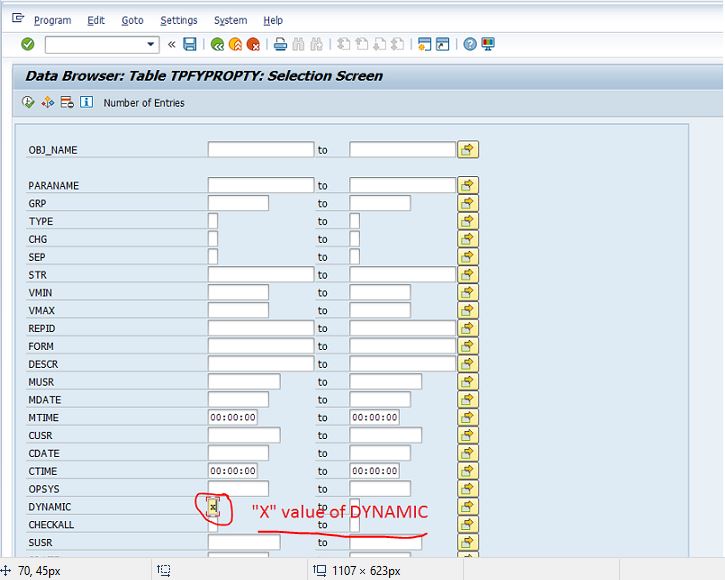Click the crop selection icon in status bar
The height and width of the screenshot is (580, 725).
click(164, 571)
